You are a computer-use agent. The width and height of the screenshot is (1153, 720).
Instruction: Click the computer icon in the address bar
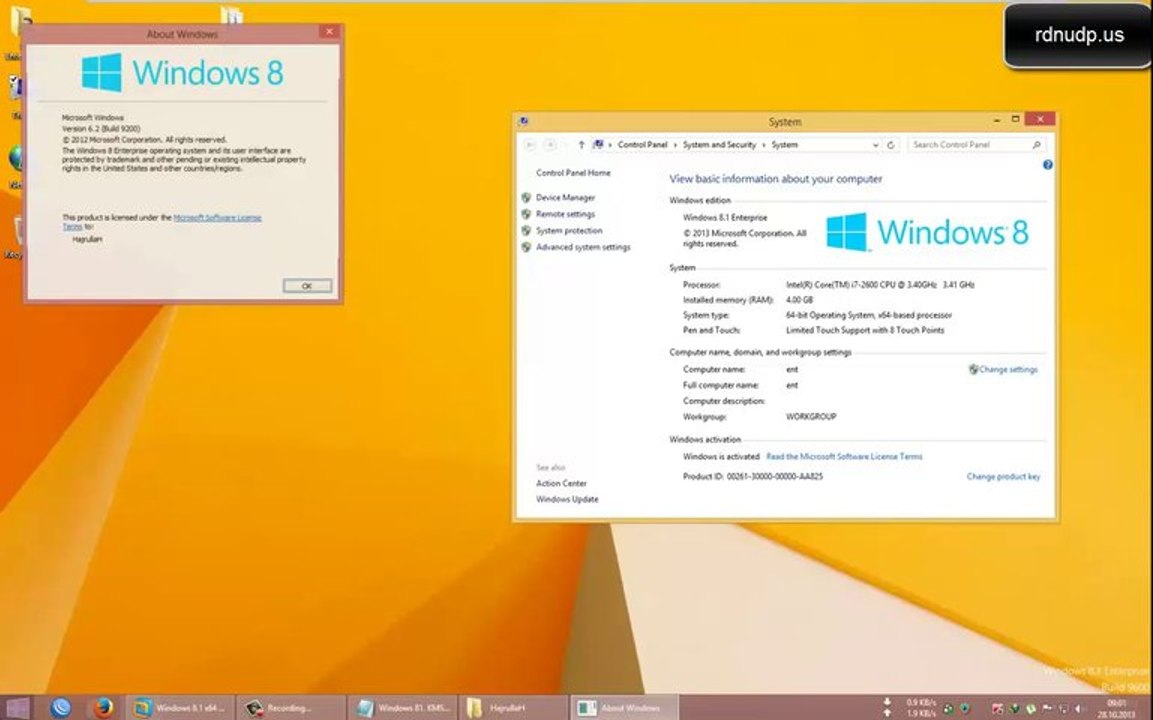tap(599, 145)
